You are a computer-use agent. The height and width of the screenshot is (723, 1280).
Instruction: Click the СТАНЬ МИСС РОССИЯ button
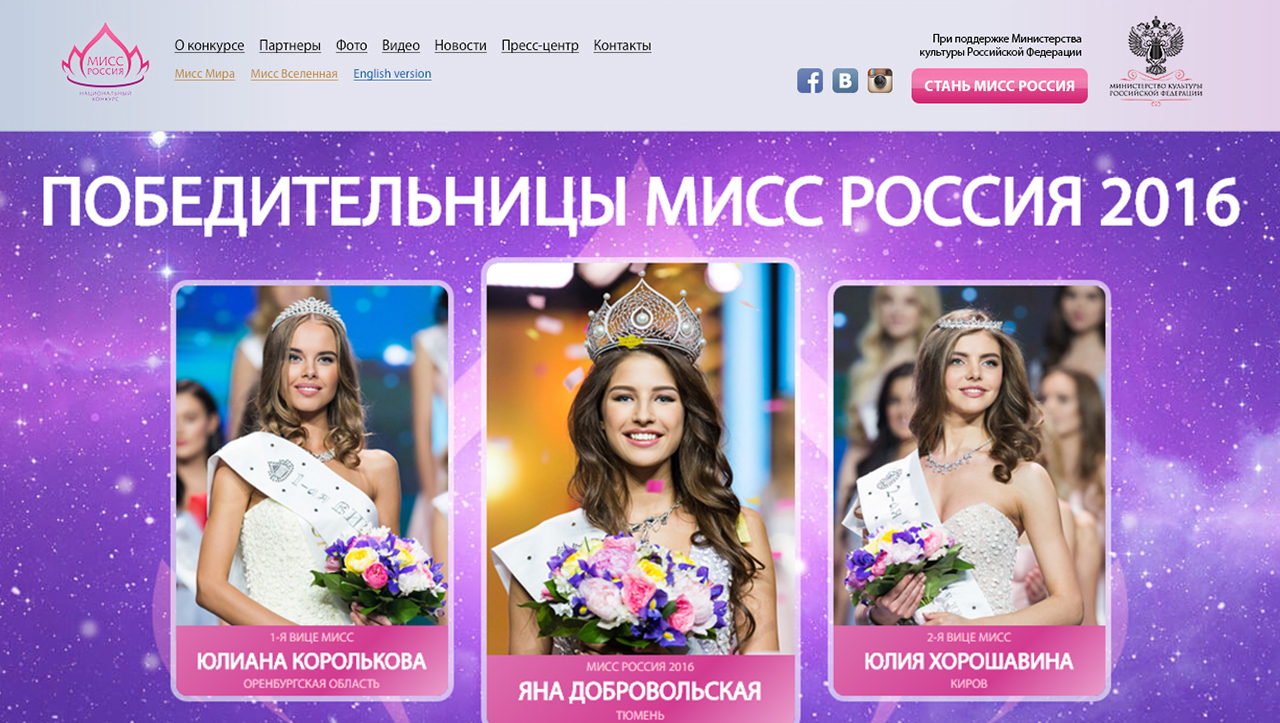999,86
